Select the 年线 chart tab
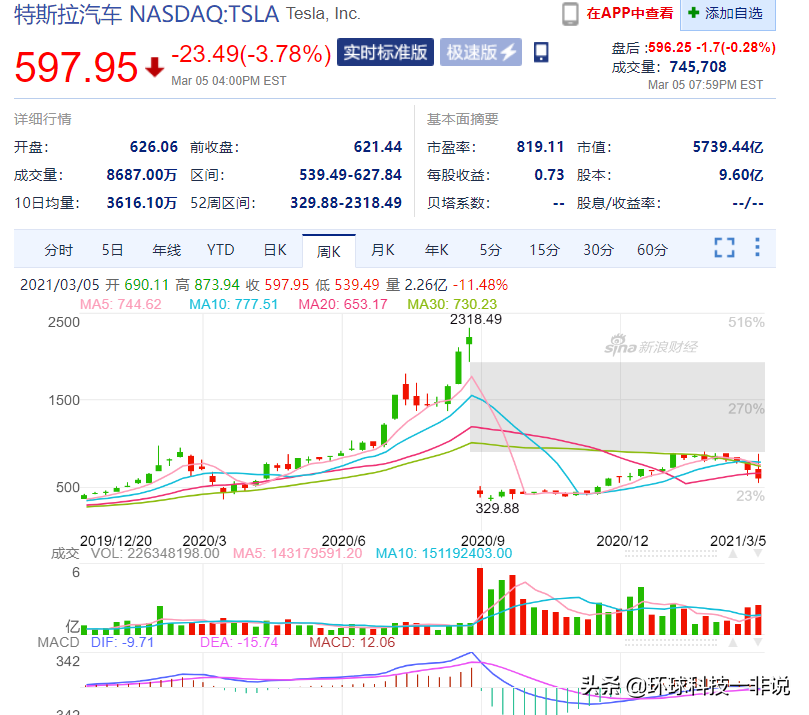Image resolution: width=809 pixels, height=715 pixels. click(x=166, y=250)
